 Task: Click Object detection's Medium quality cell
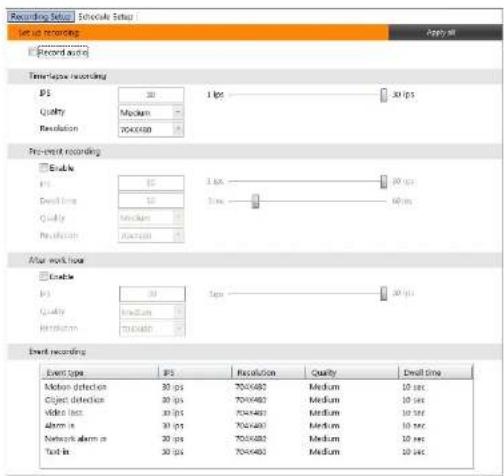click(x=324, y=400)
